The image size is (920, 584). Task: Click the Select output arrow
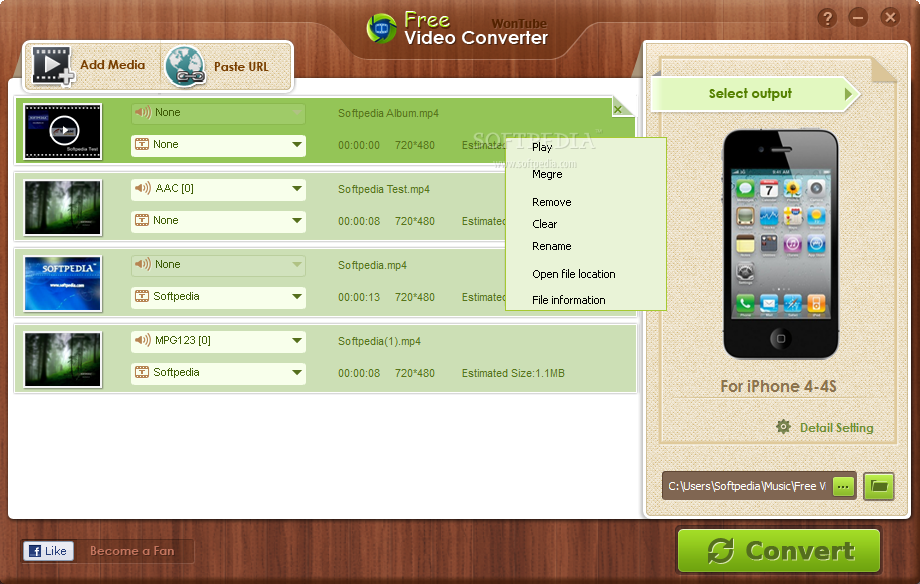click(848, 94)
